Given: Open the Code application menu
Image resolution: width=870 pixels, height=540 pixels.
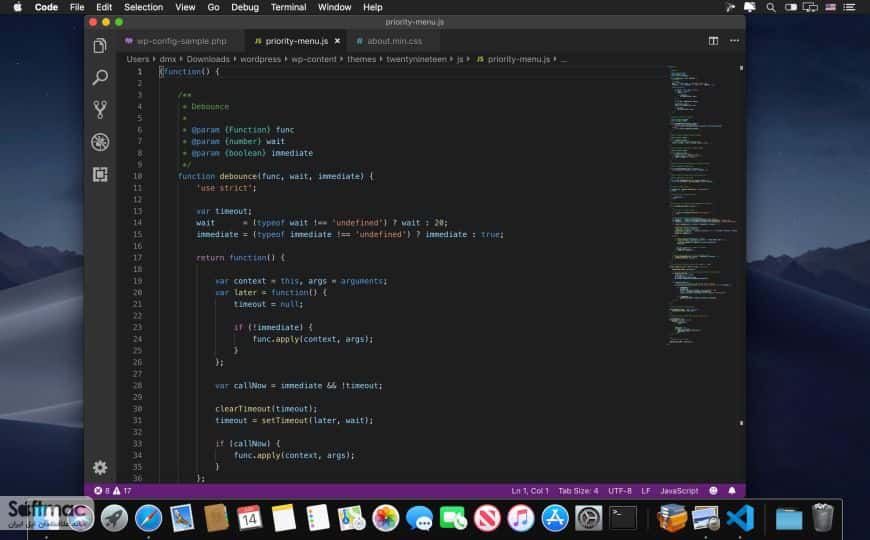Looking at the screenshot, I should coord(46,7).
